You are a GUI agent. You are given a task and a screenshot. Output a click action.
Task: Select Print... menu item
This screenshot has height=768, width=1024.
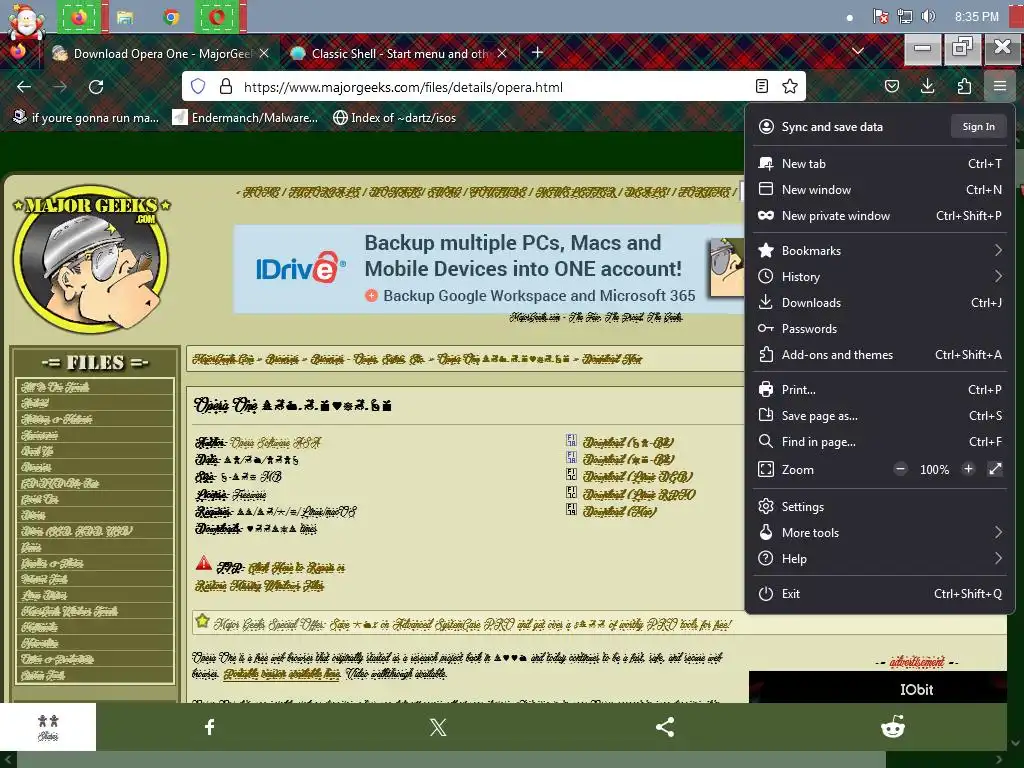[880, 390]
